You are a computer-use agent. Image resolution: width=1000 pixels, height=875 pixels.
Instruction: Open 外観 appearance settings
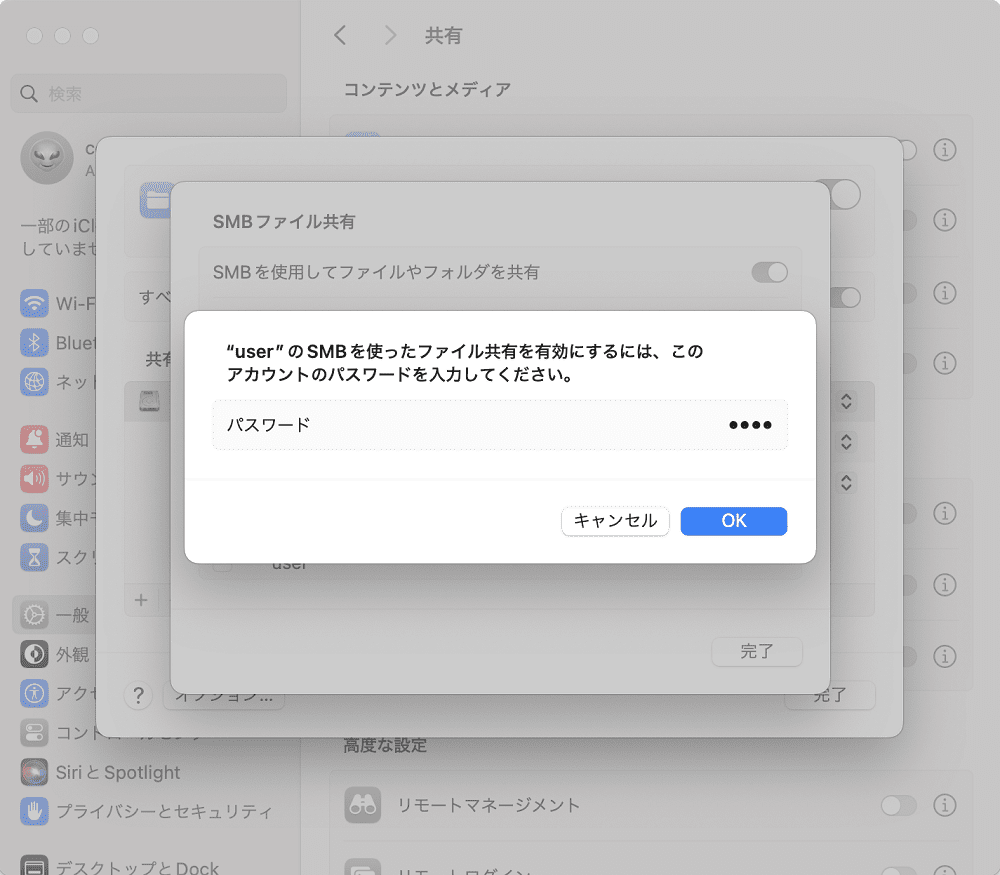coord(55,654)
